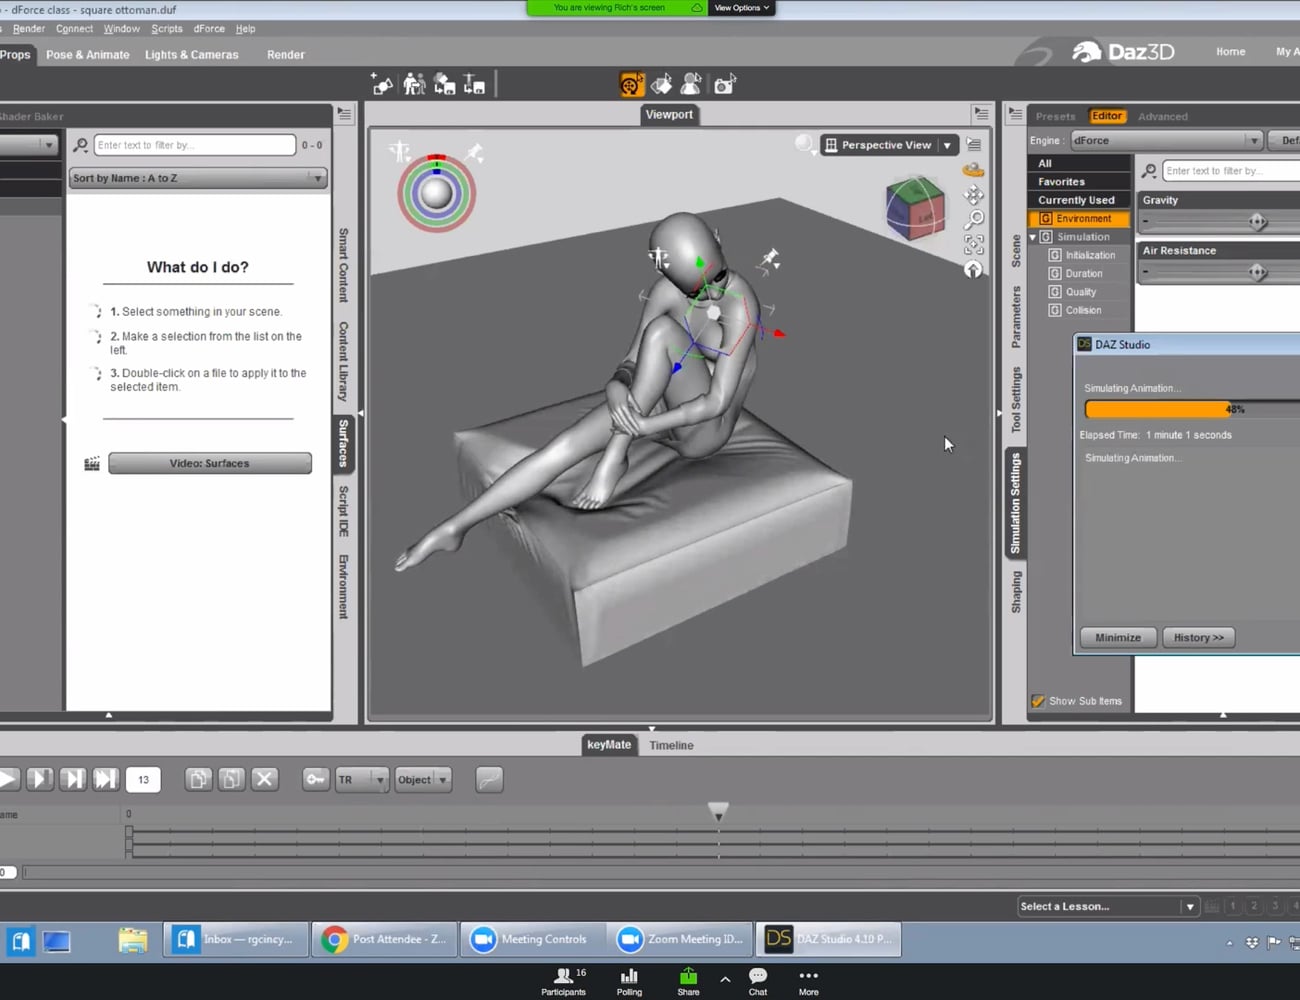Click the orbit view cube gizmo
The width and height of the screenshot is (1300, 1000).
915,210
